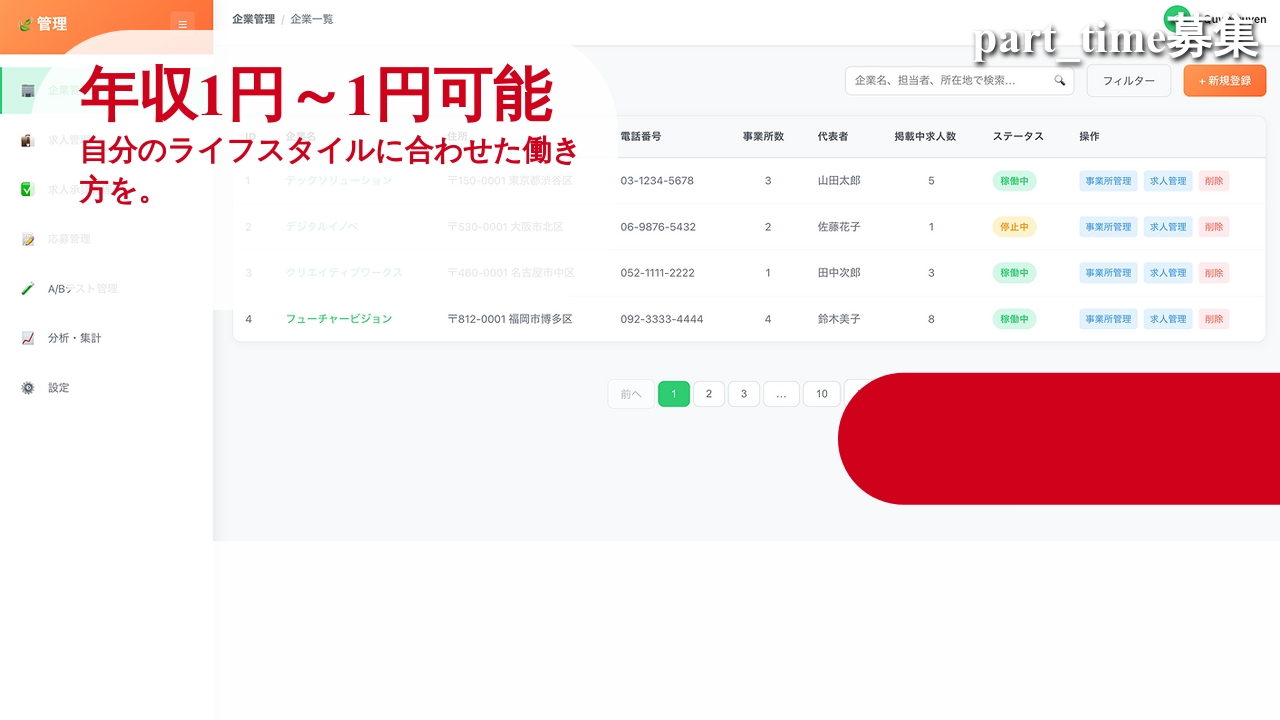1280x720 pixels.
Task: Click the hamburger menu icon in the header
Action: click(181, 25)
